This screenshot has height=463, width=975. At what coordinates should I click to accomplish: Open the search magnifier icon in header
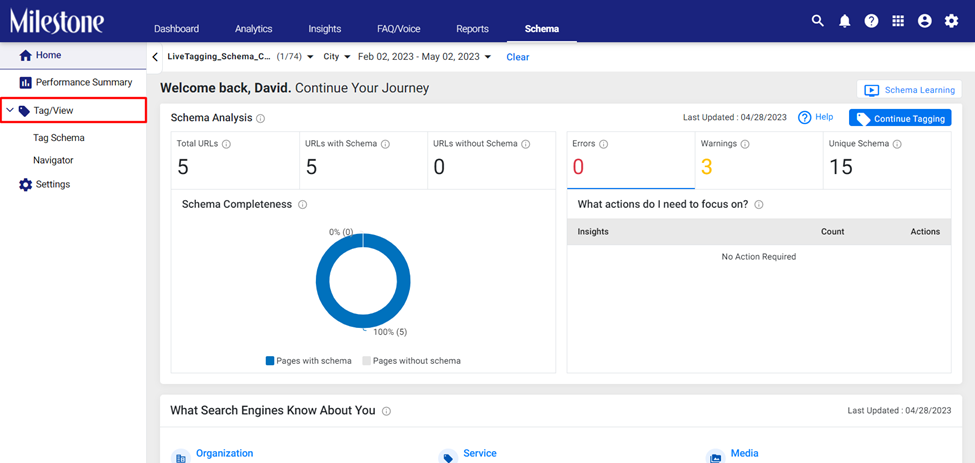(x=818, y=21)
